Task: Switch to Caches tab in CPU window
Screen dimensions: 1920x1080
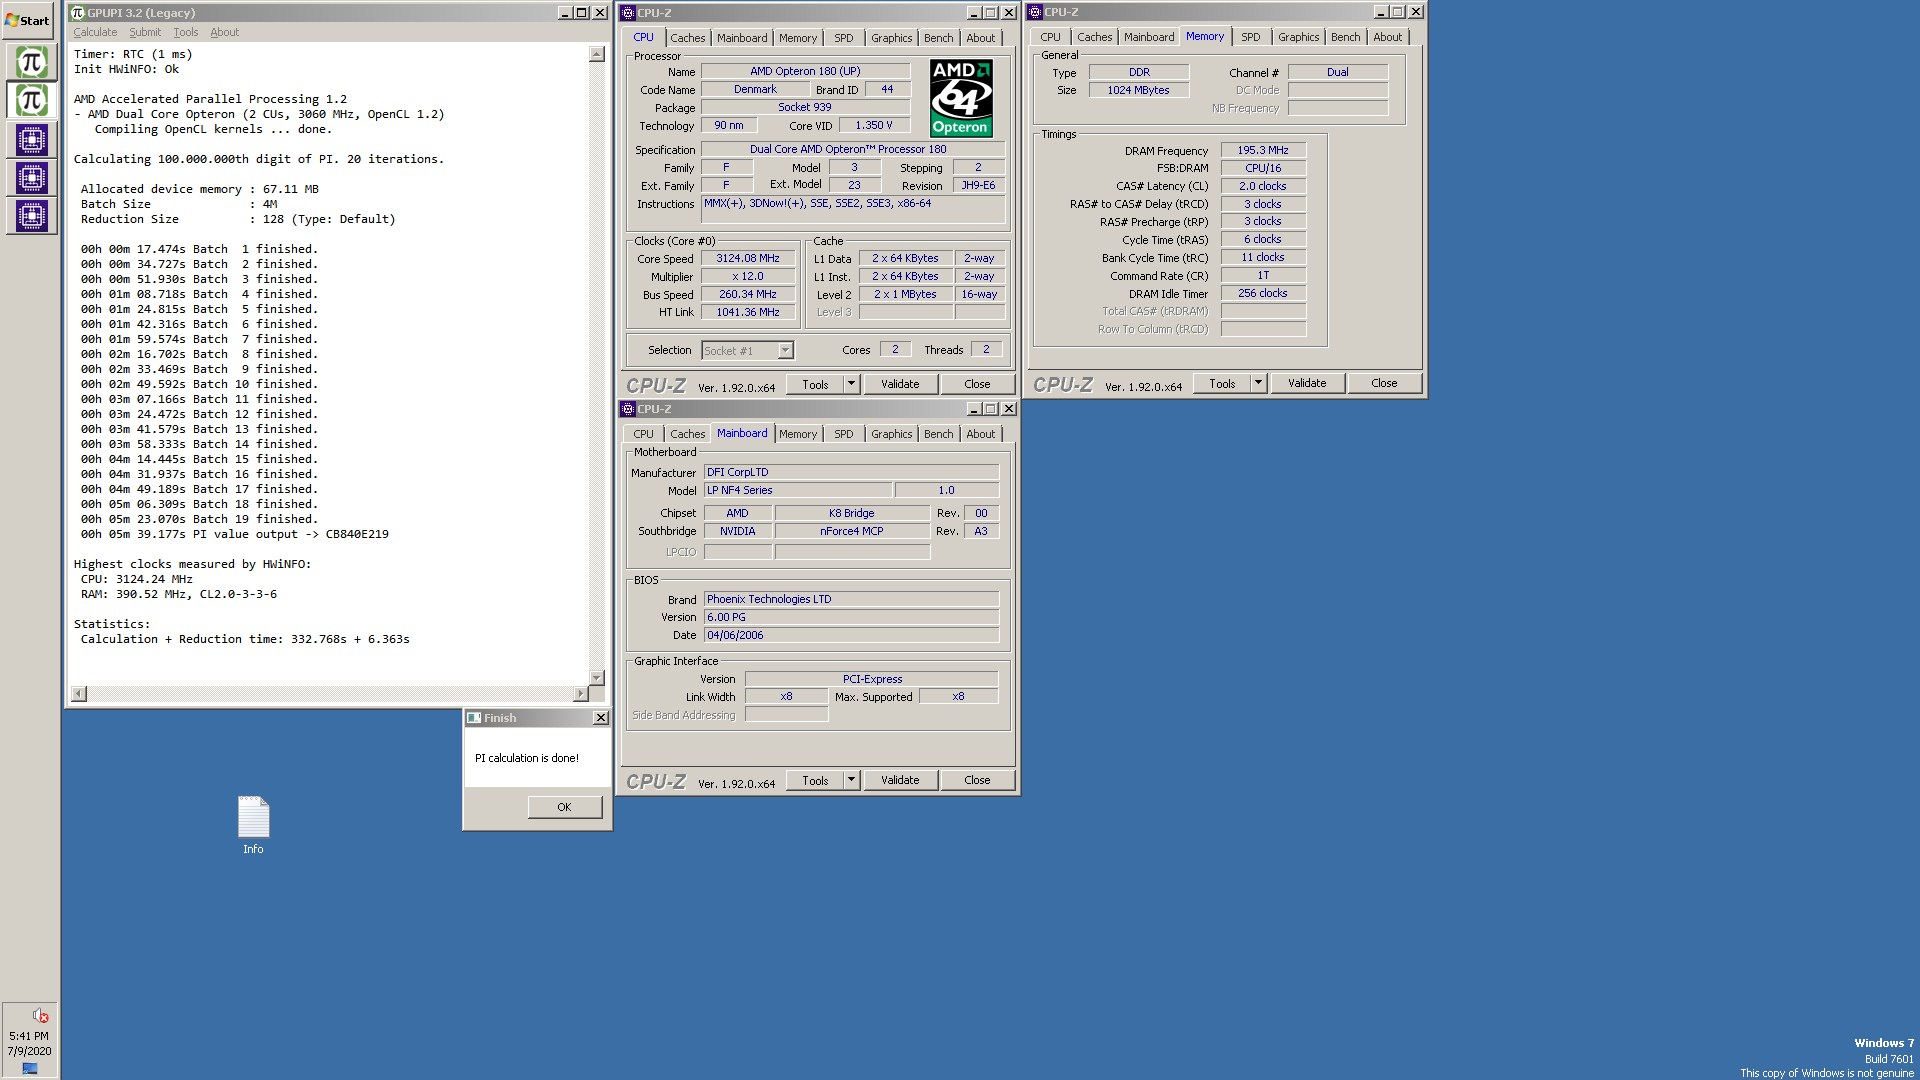Action: click(687, 38)
